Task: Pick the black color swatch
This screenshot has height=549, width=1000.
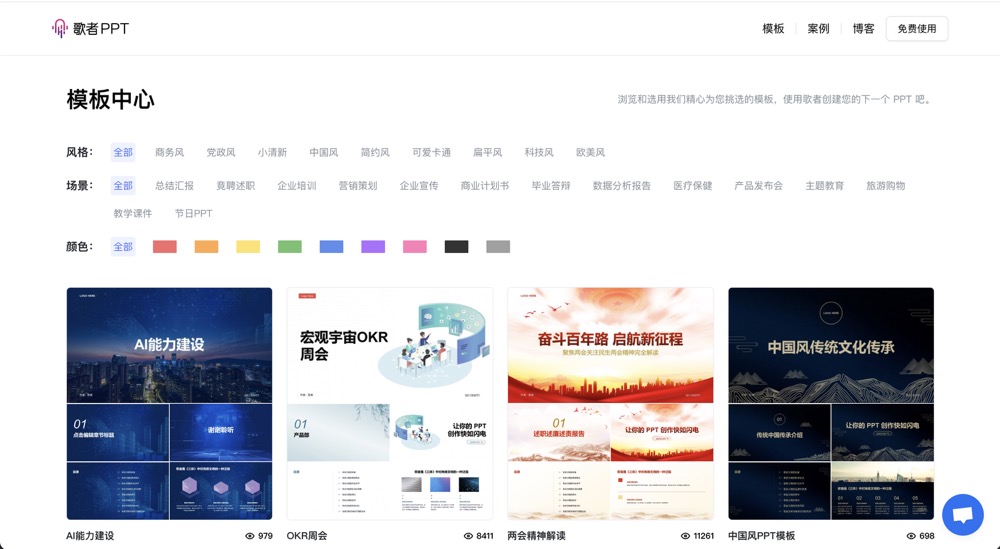Action: pos(457,247)
